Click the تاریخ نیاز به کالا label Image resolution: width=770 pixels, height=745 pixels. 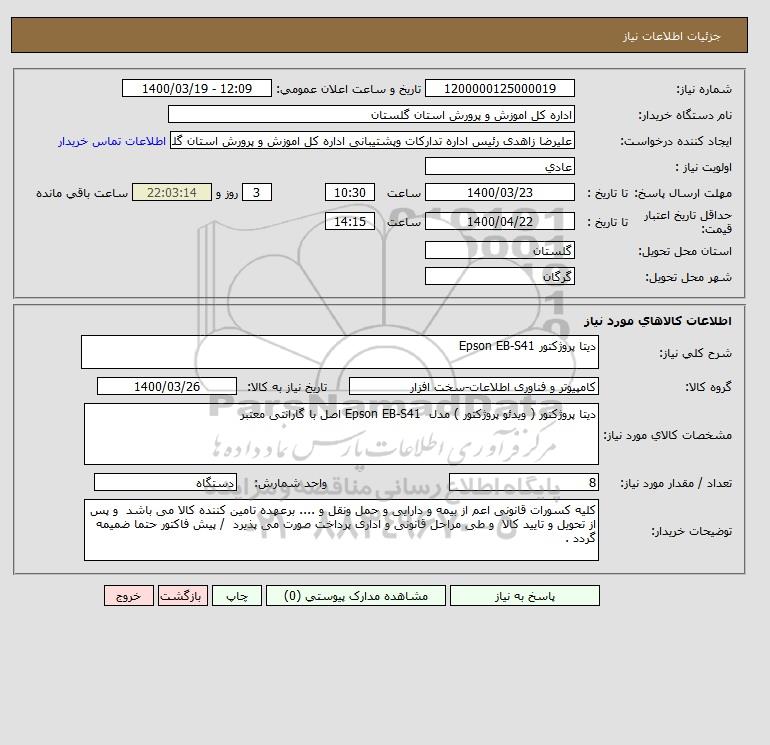tap(287, 387)
